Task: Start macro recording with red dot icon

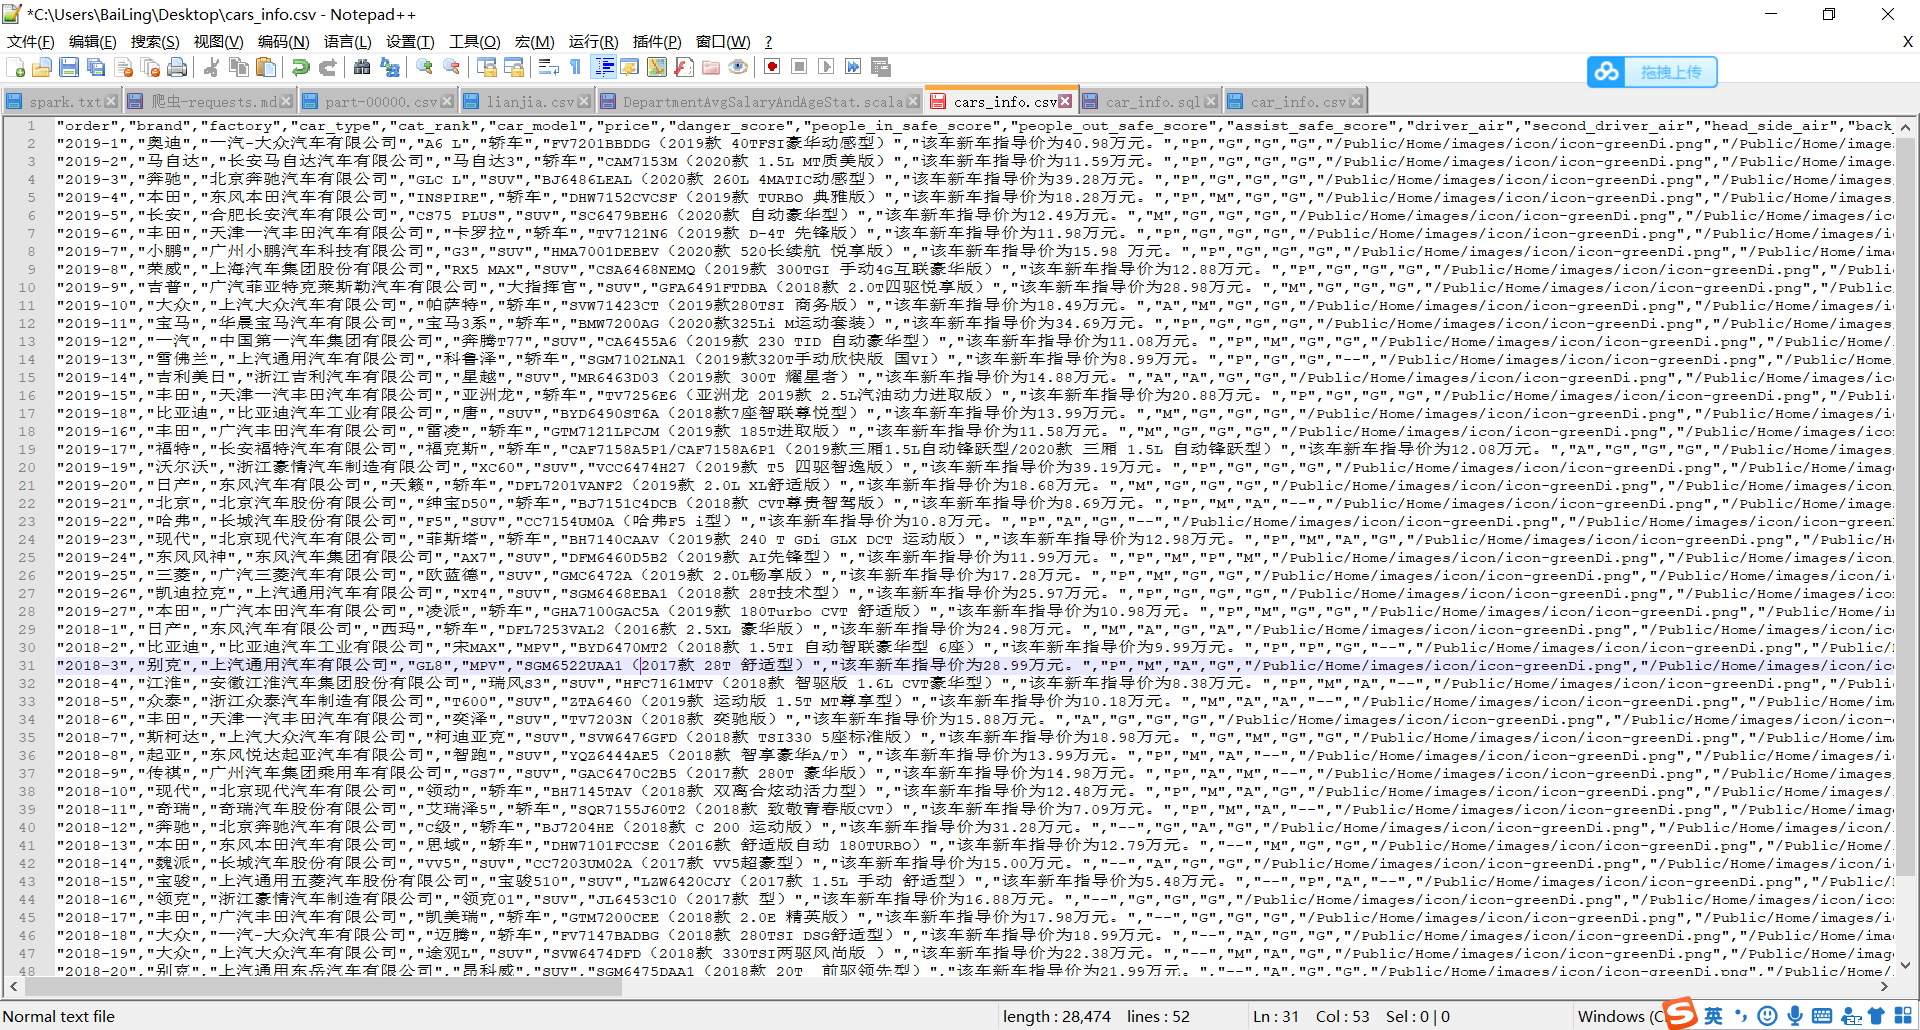Action: (772, 67)
